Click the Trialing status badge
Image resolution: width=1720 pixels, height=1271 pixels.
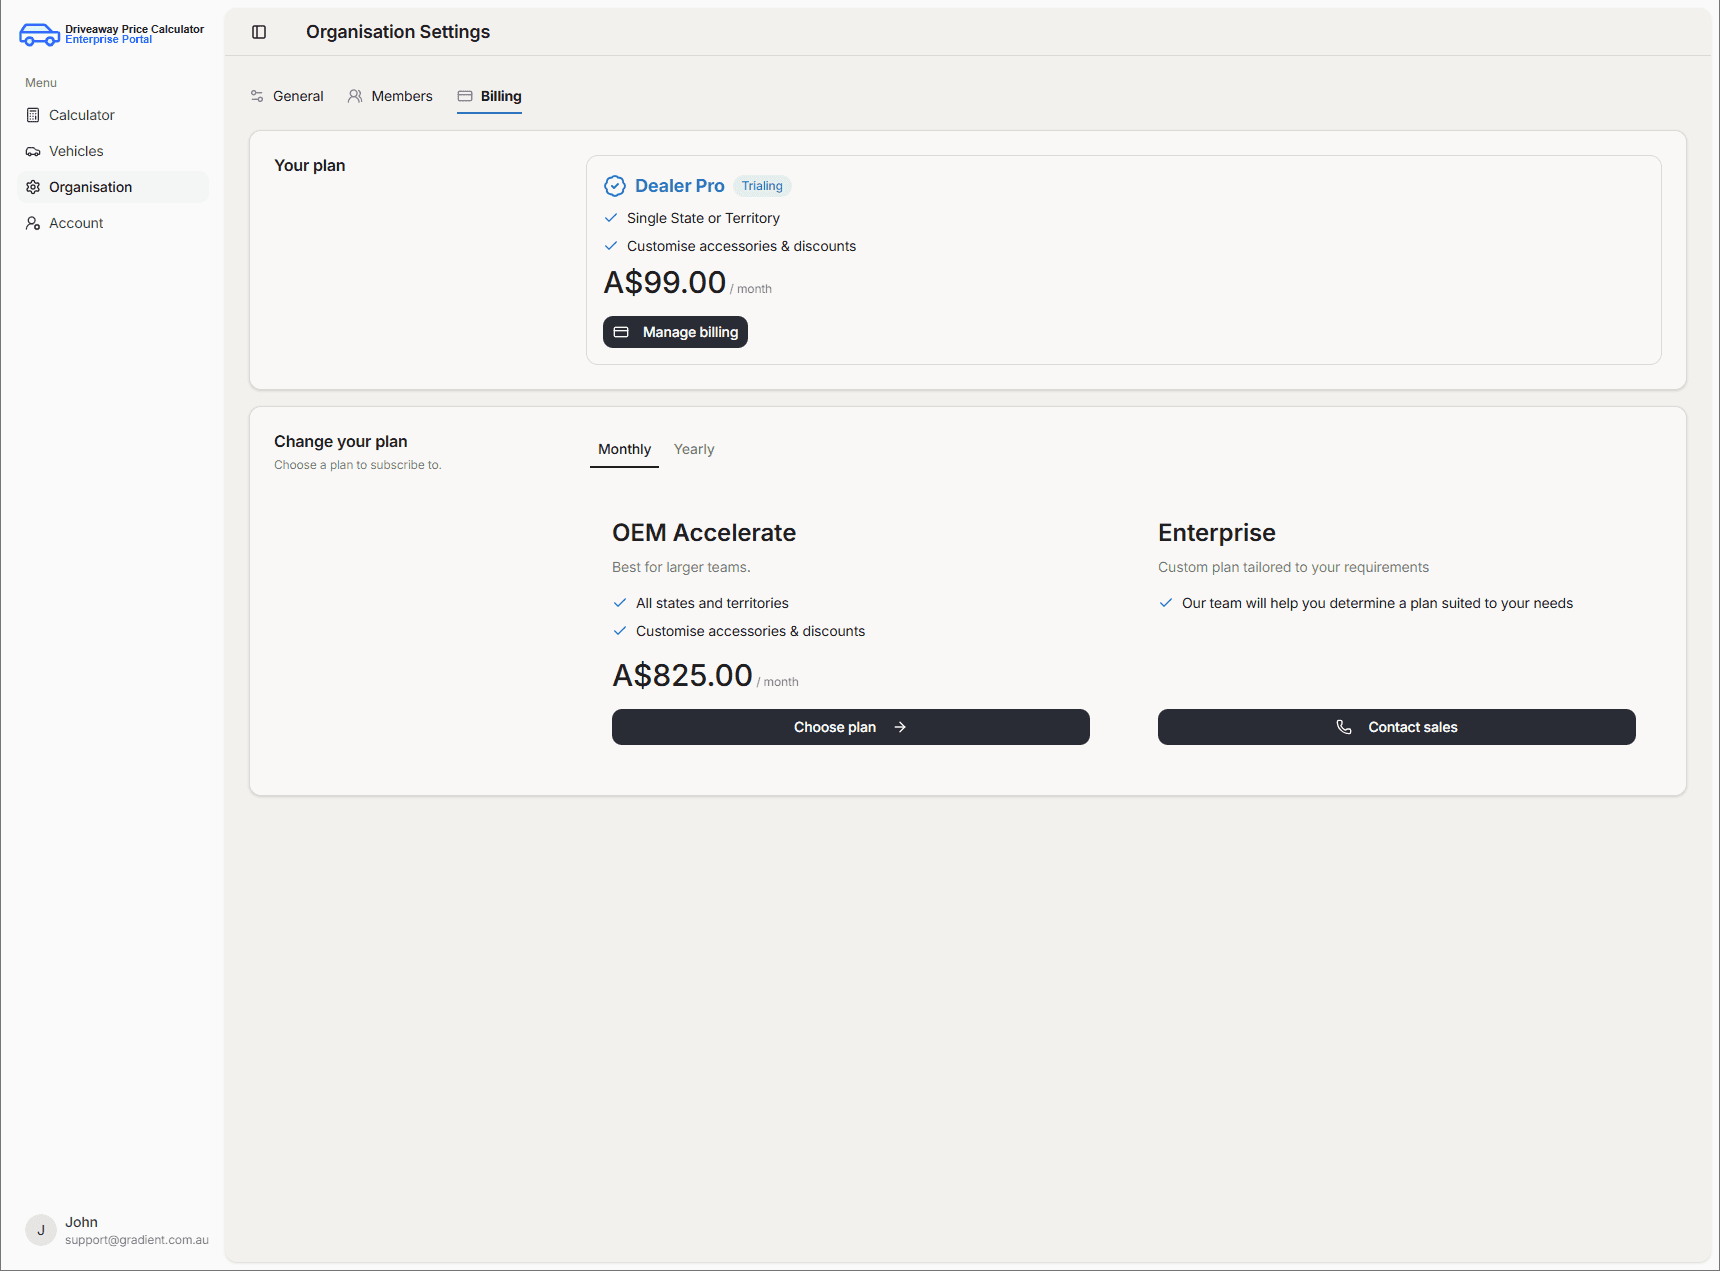tap(762, 186)
